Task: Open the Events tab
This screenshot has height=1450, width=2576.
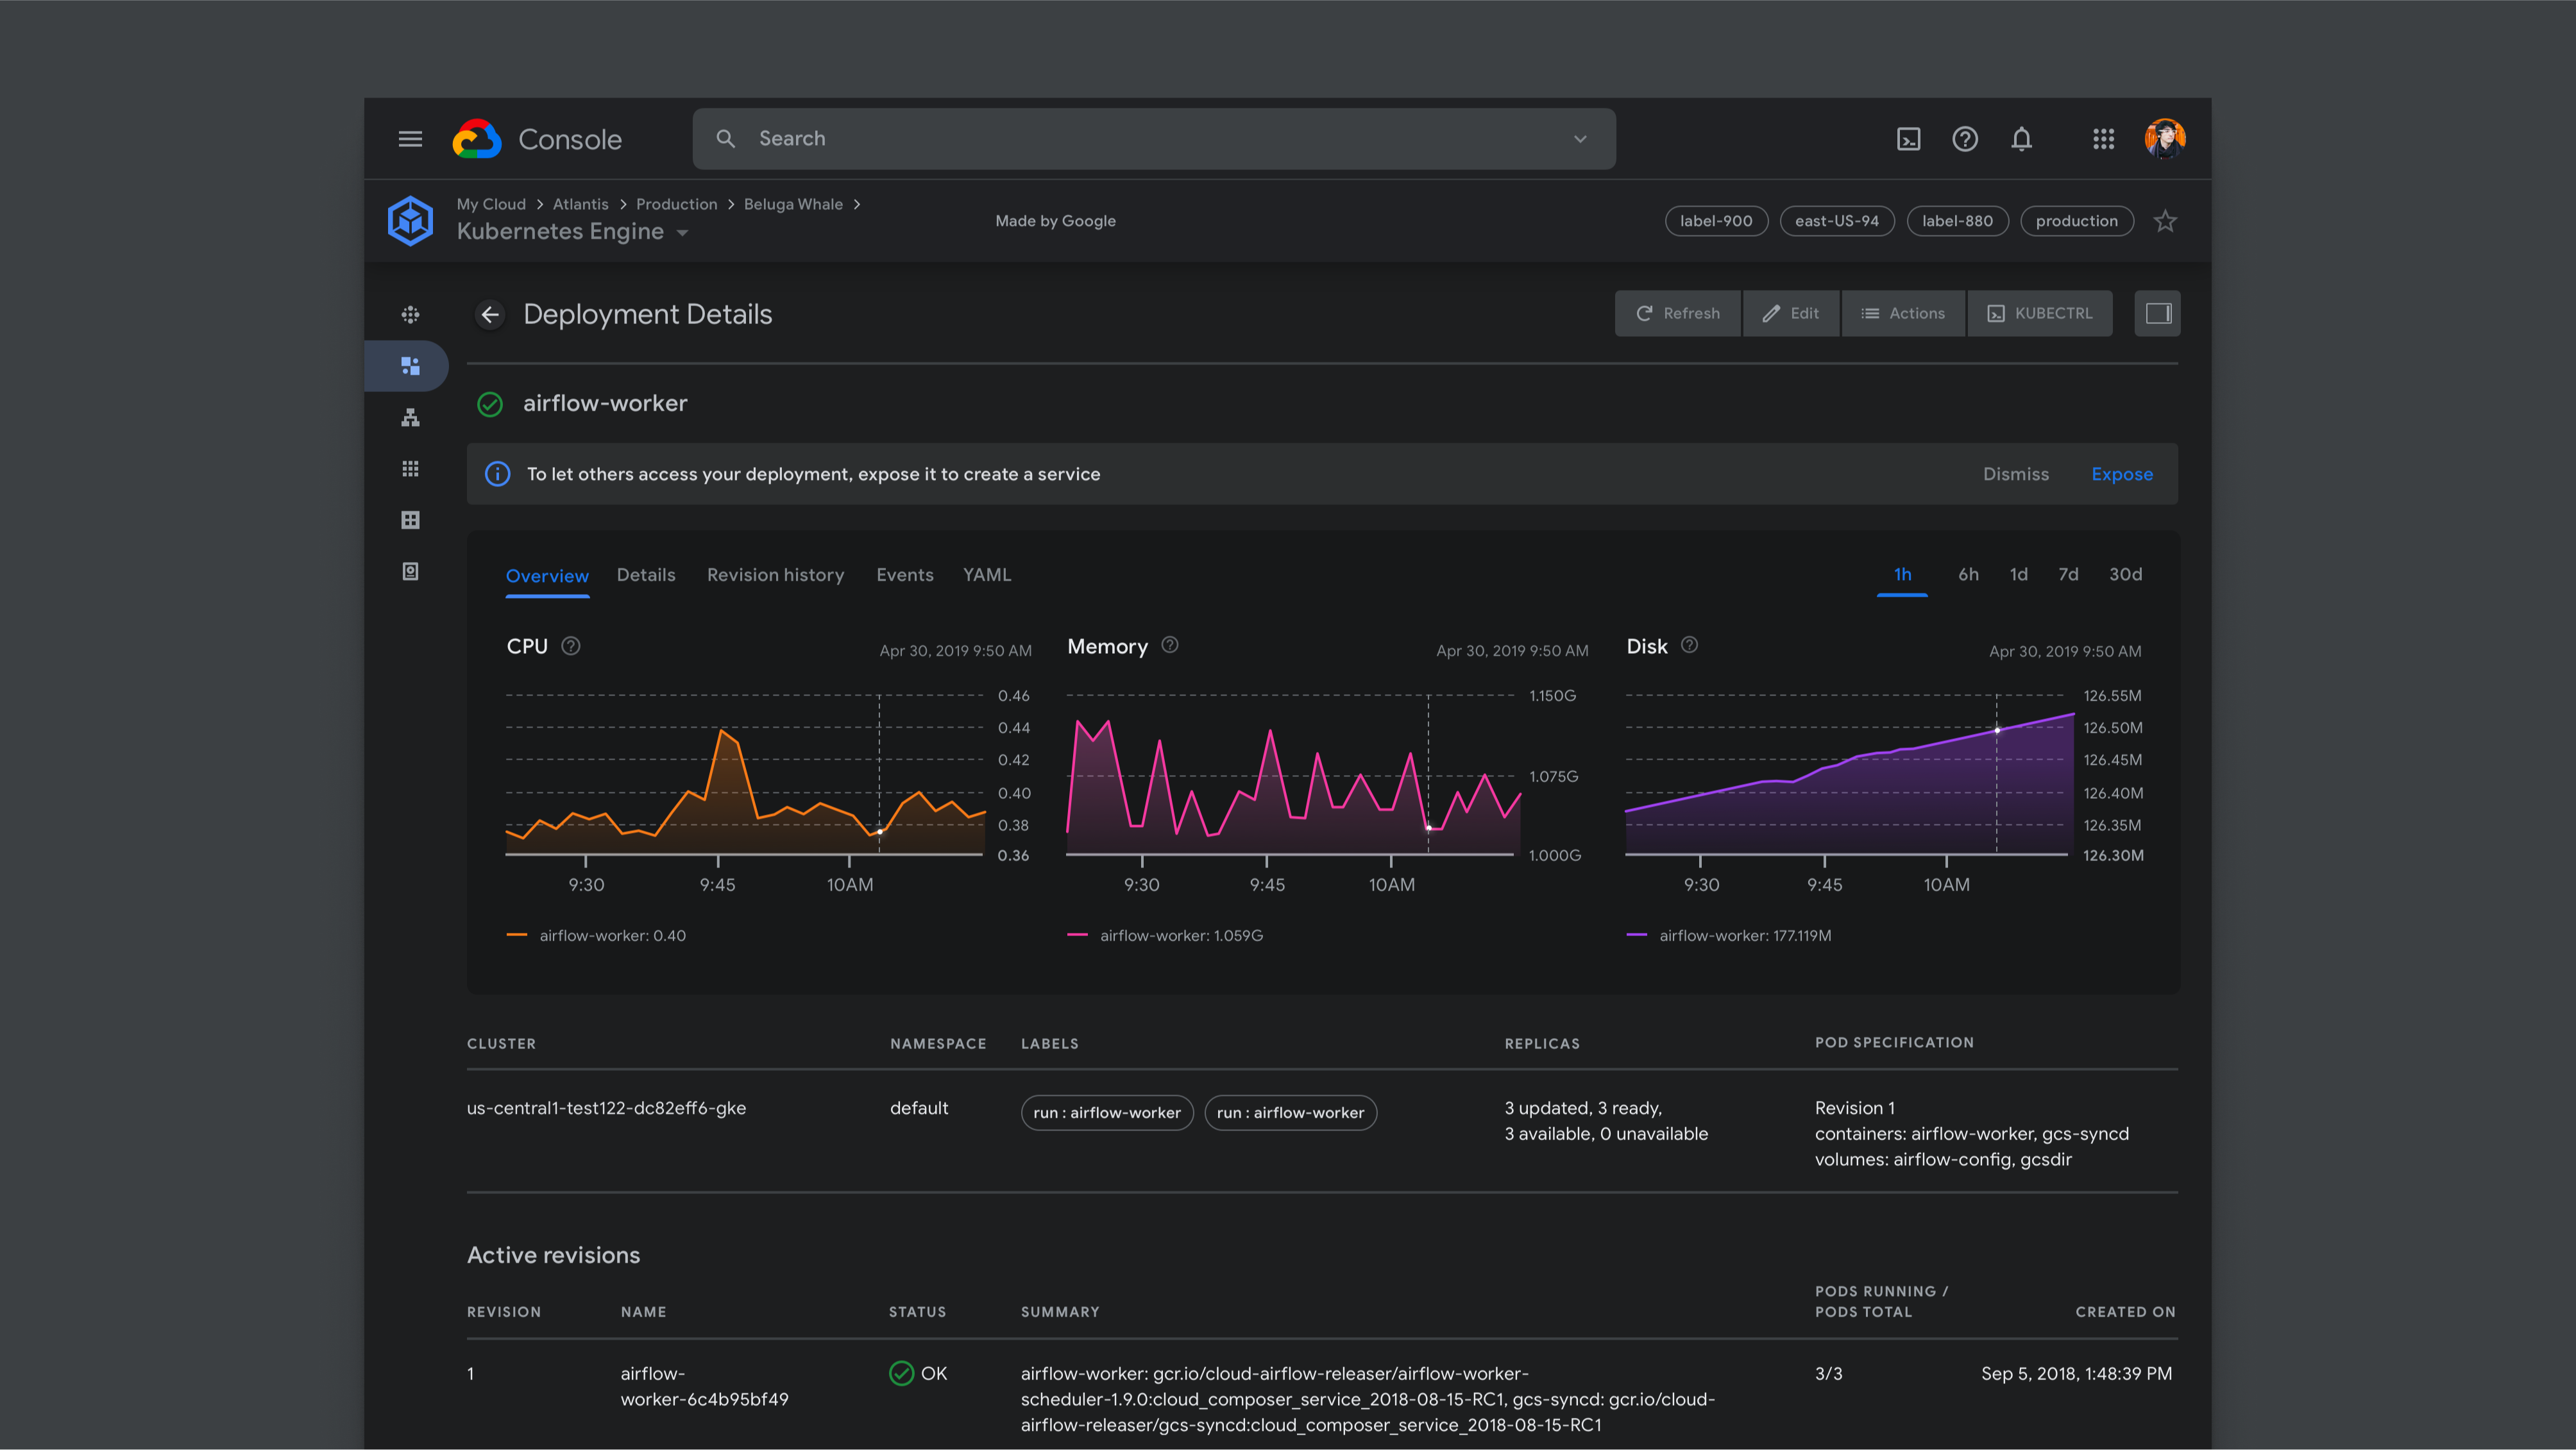Action: point(905,575)
